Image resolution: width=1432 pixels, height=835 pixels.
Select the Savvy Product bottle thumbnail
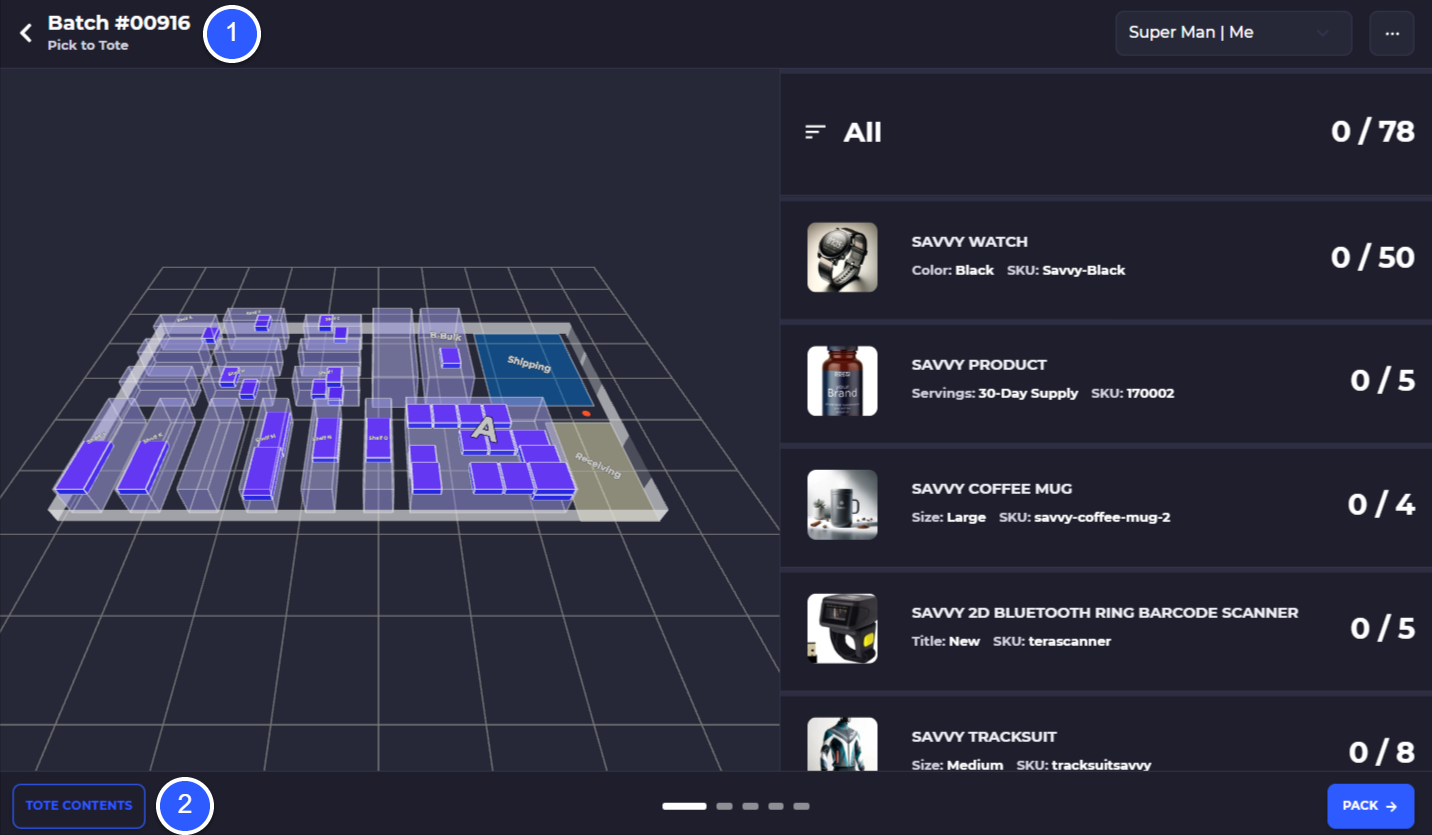(x=842, y=381)
